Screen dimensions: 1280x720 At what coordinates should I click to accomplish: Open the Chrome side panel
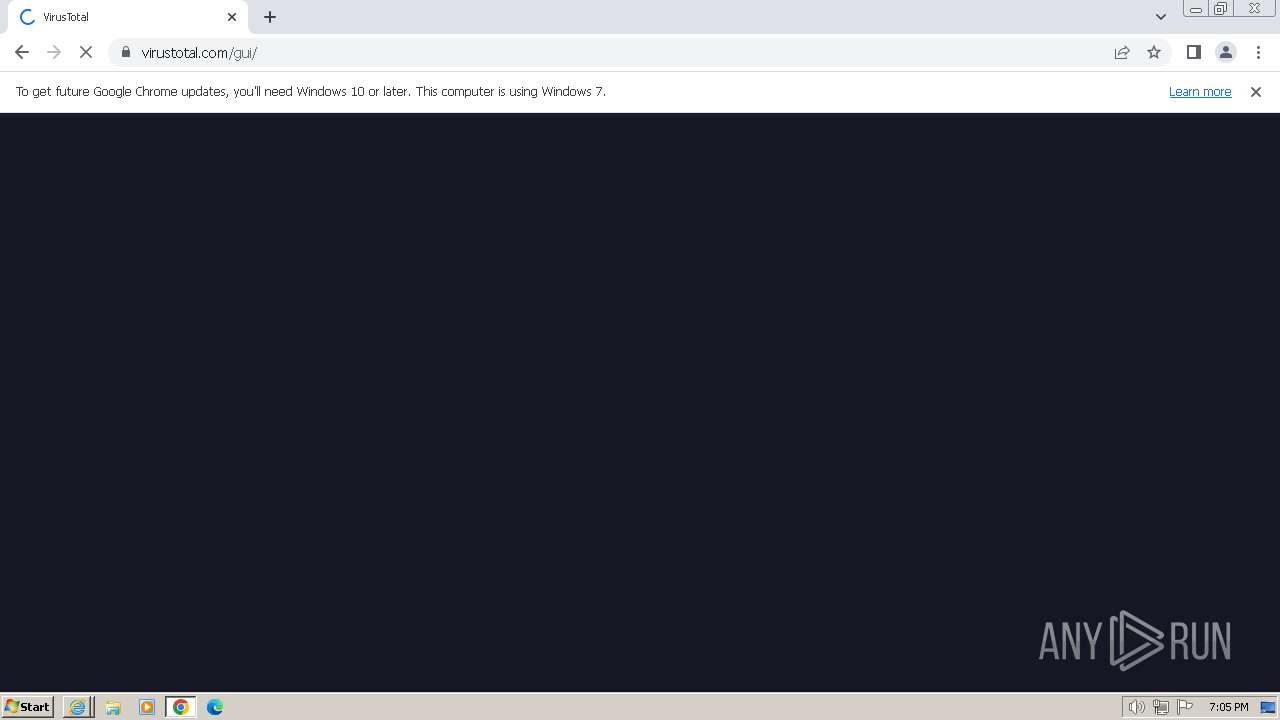pyautogui.click(x=1194, y=52)
